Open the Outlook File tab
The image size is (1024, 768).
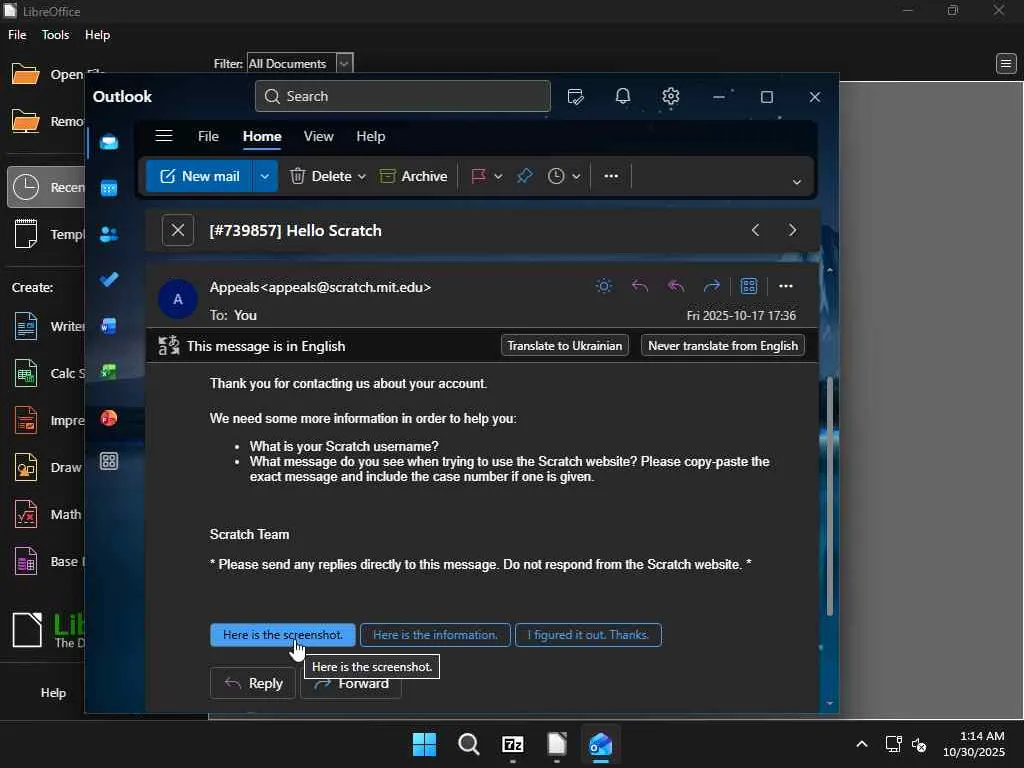click(208, 136)
